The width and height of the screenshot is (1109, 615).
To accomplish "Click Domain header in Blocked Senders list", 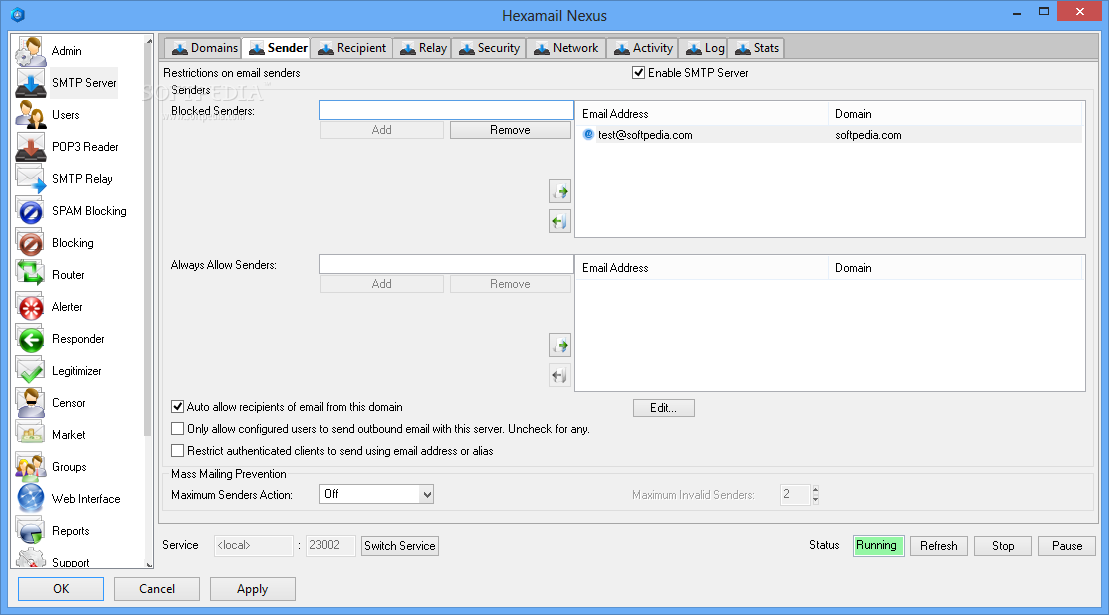I will [955, 114].
